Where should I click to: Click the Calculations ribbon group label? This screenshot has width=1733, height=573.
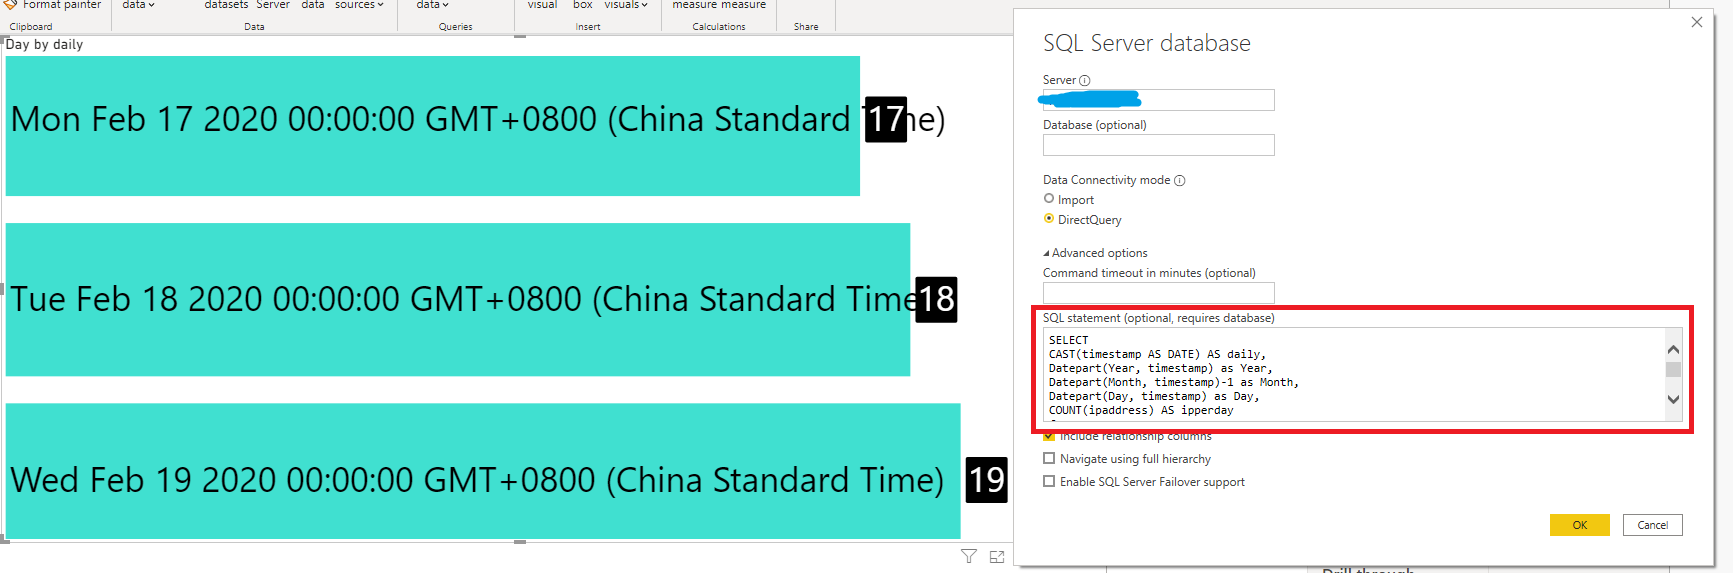point(719,27)
